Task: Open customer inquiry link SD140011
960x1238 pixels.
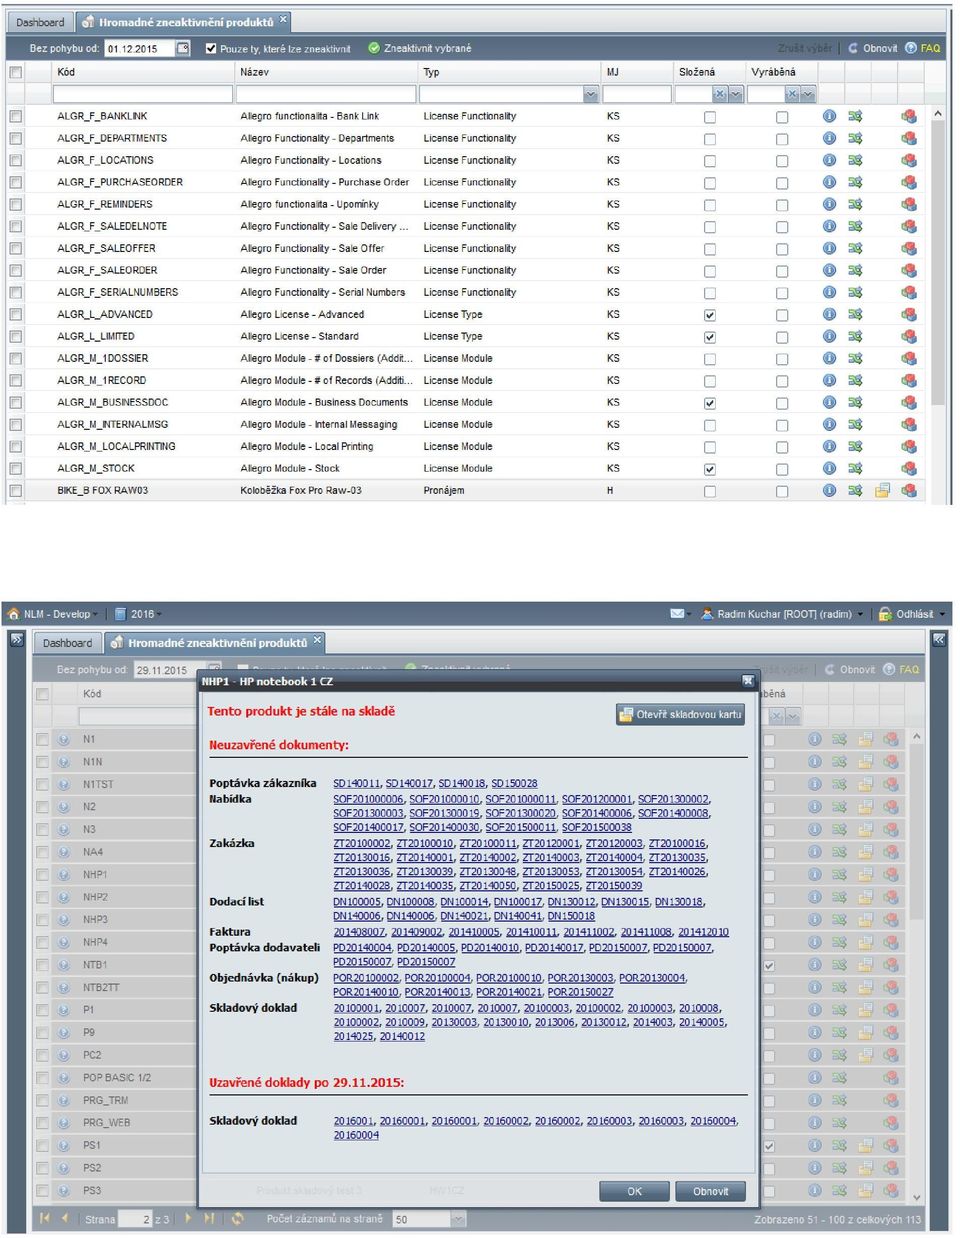Action: click(x=357, y=783)
